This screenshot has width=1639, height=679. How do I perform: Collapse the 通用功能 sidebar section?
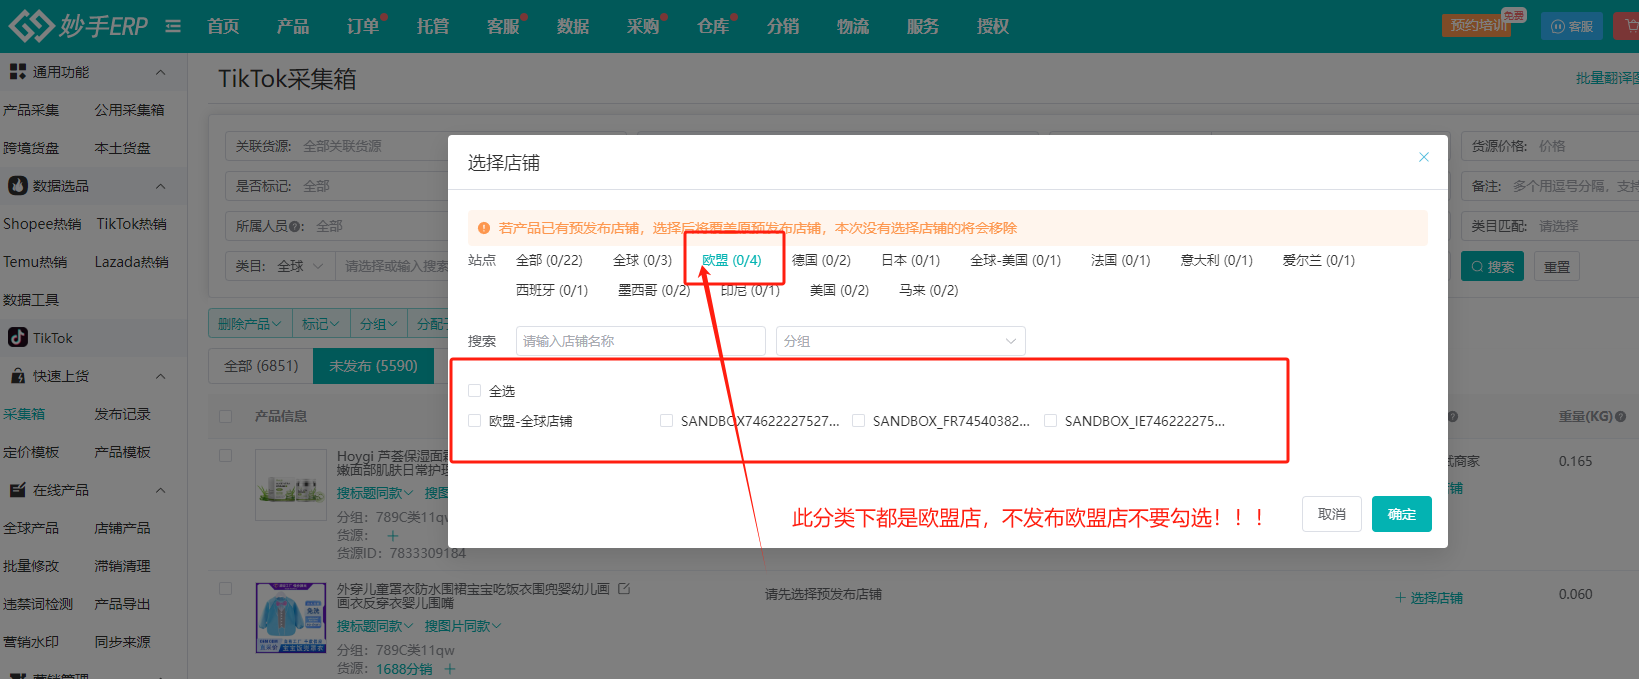click(161, 72)
